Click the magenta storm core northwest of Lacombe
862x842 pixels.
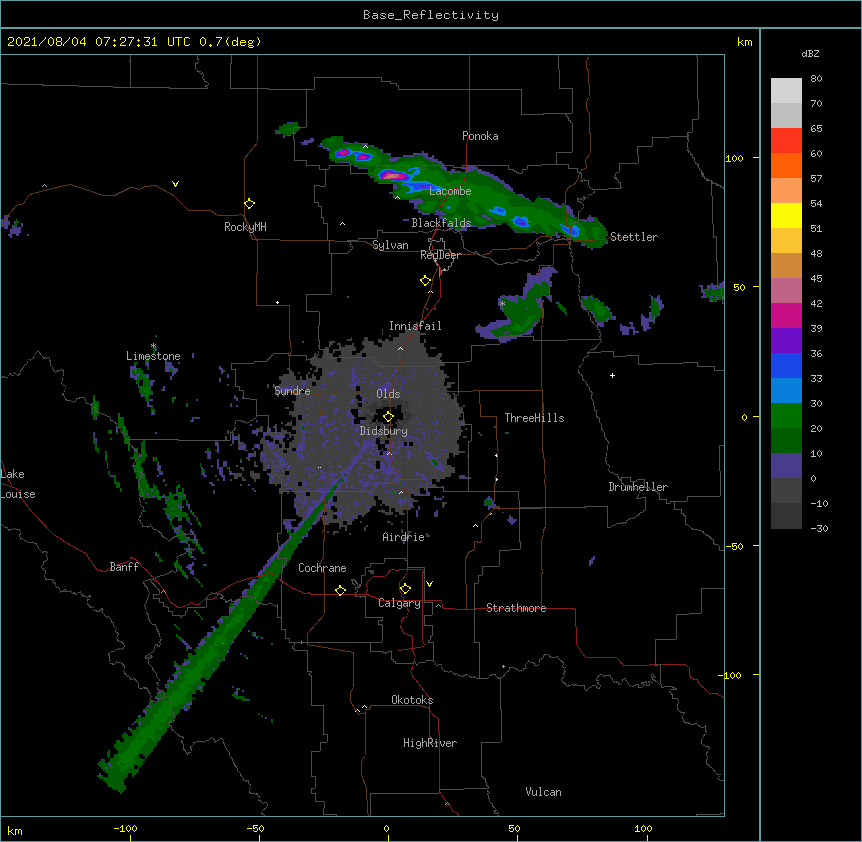point(393,175)
